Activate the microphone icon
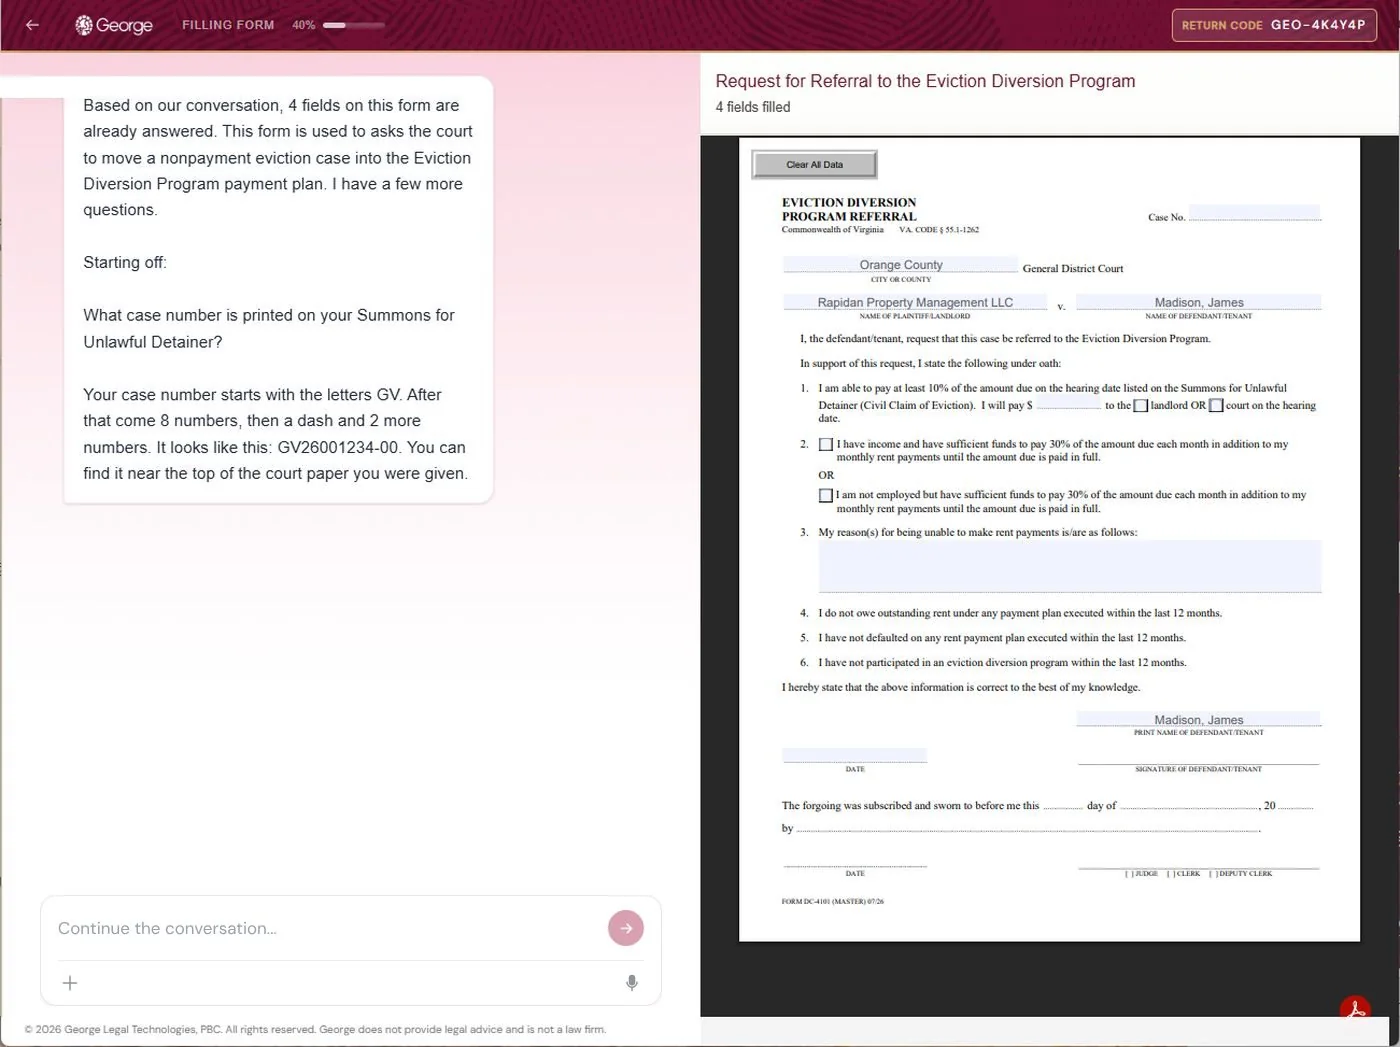Image resolution: width=1400 pixels, height=1047 pixels. click(632, 983)
